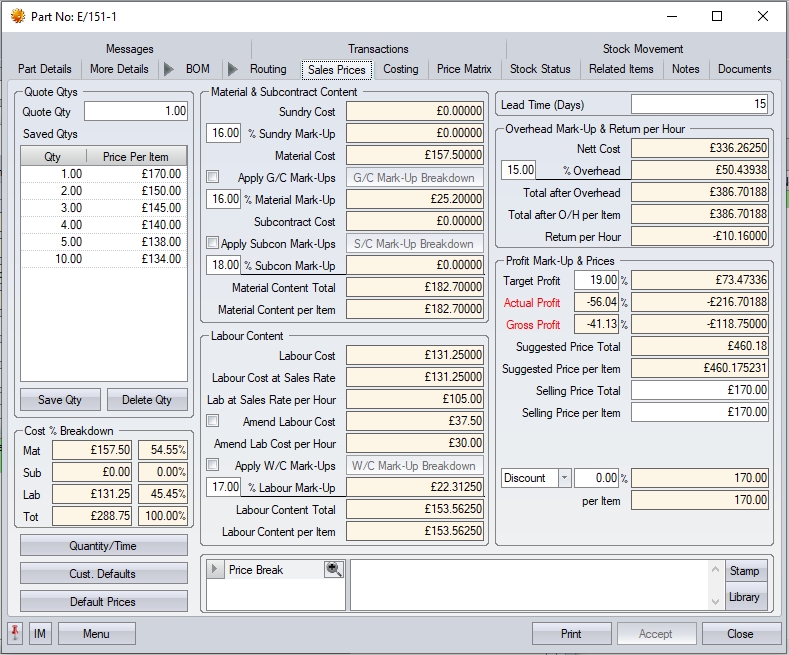The width and height of the screenshot is (789, 655).
Task: Open the Discount dropdown
Action: coord(564,478)
